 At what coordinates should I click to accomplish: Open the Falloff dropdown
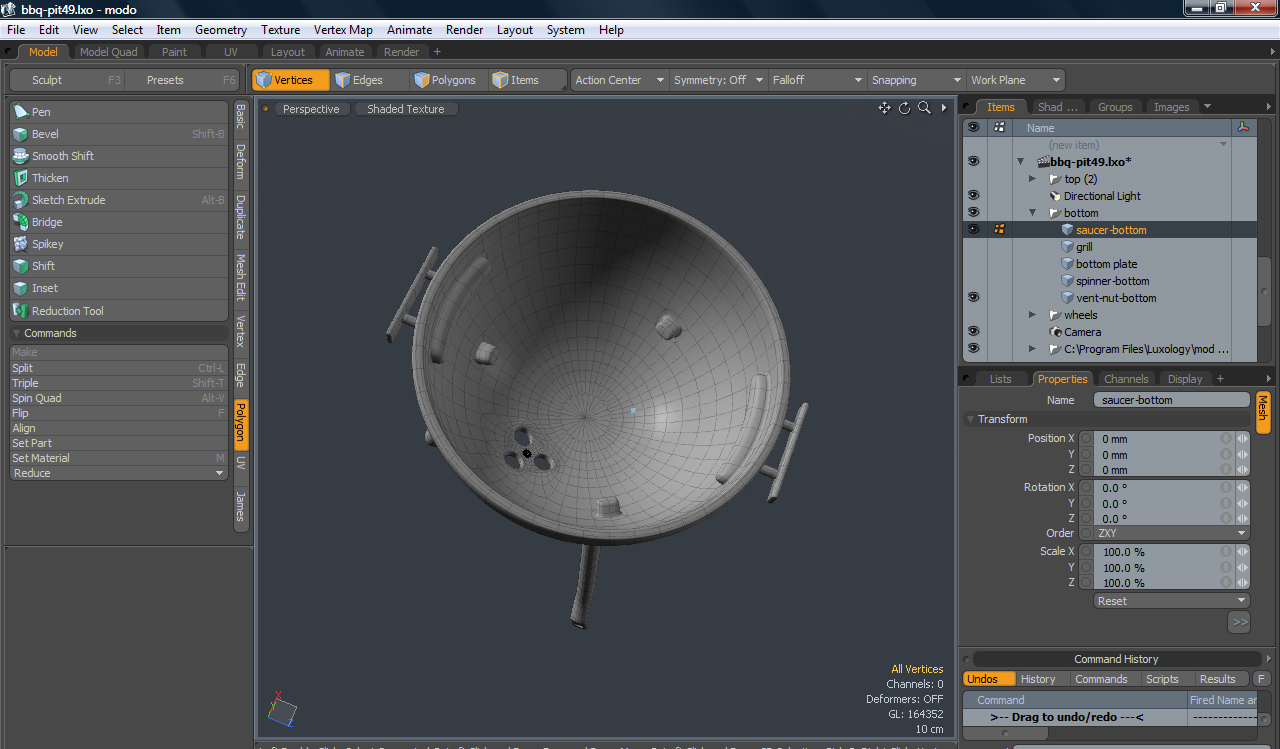click(817, 80)
